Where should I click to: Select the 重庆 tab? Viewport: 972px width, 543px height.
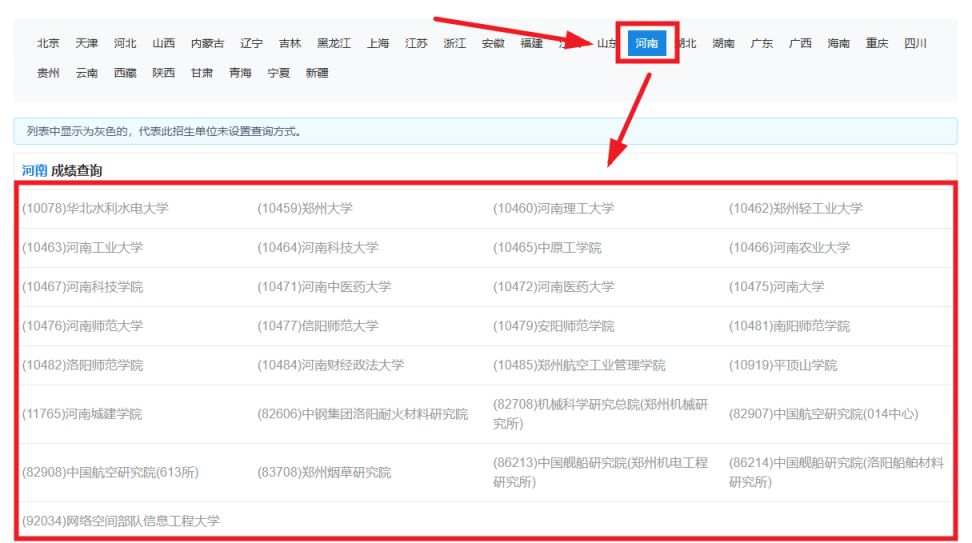point(878,43)
